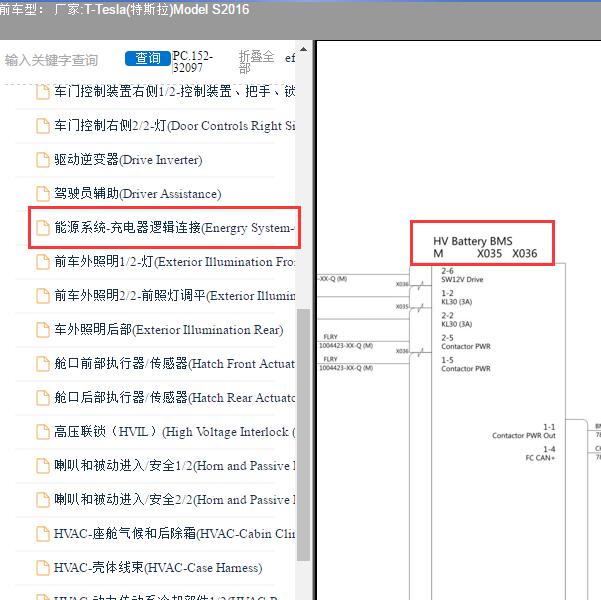The height and width of the screenshot is (600, 601).
Task: Click the 折叠全部 collapse all link
Action: [256, 62]
